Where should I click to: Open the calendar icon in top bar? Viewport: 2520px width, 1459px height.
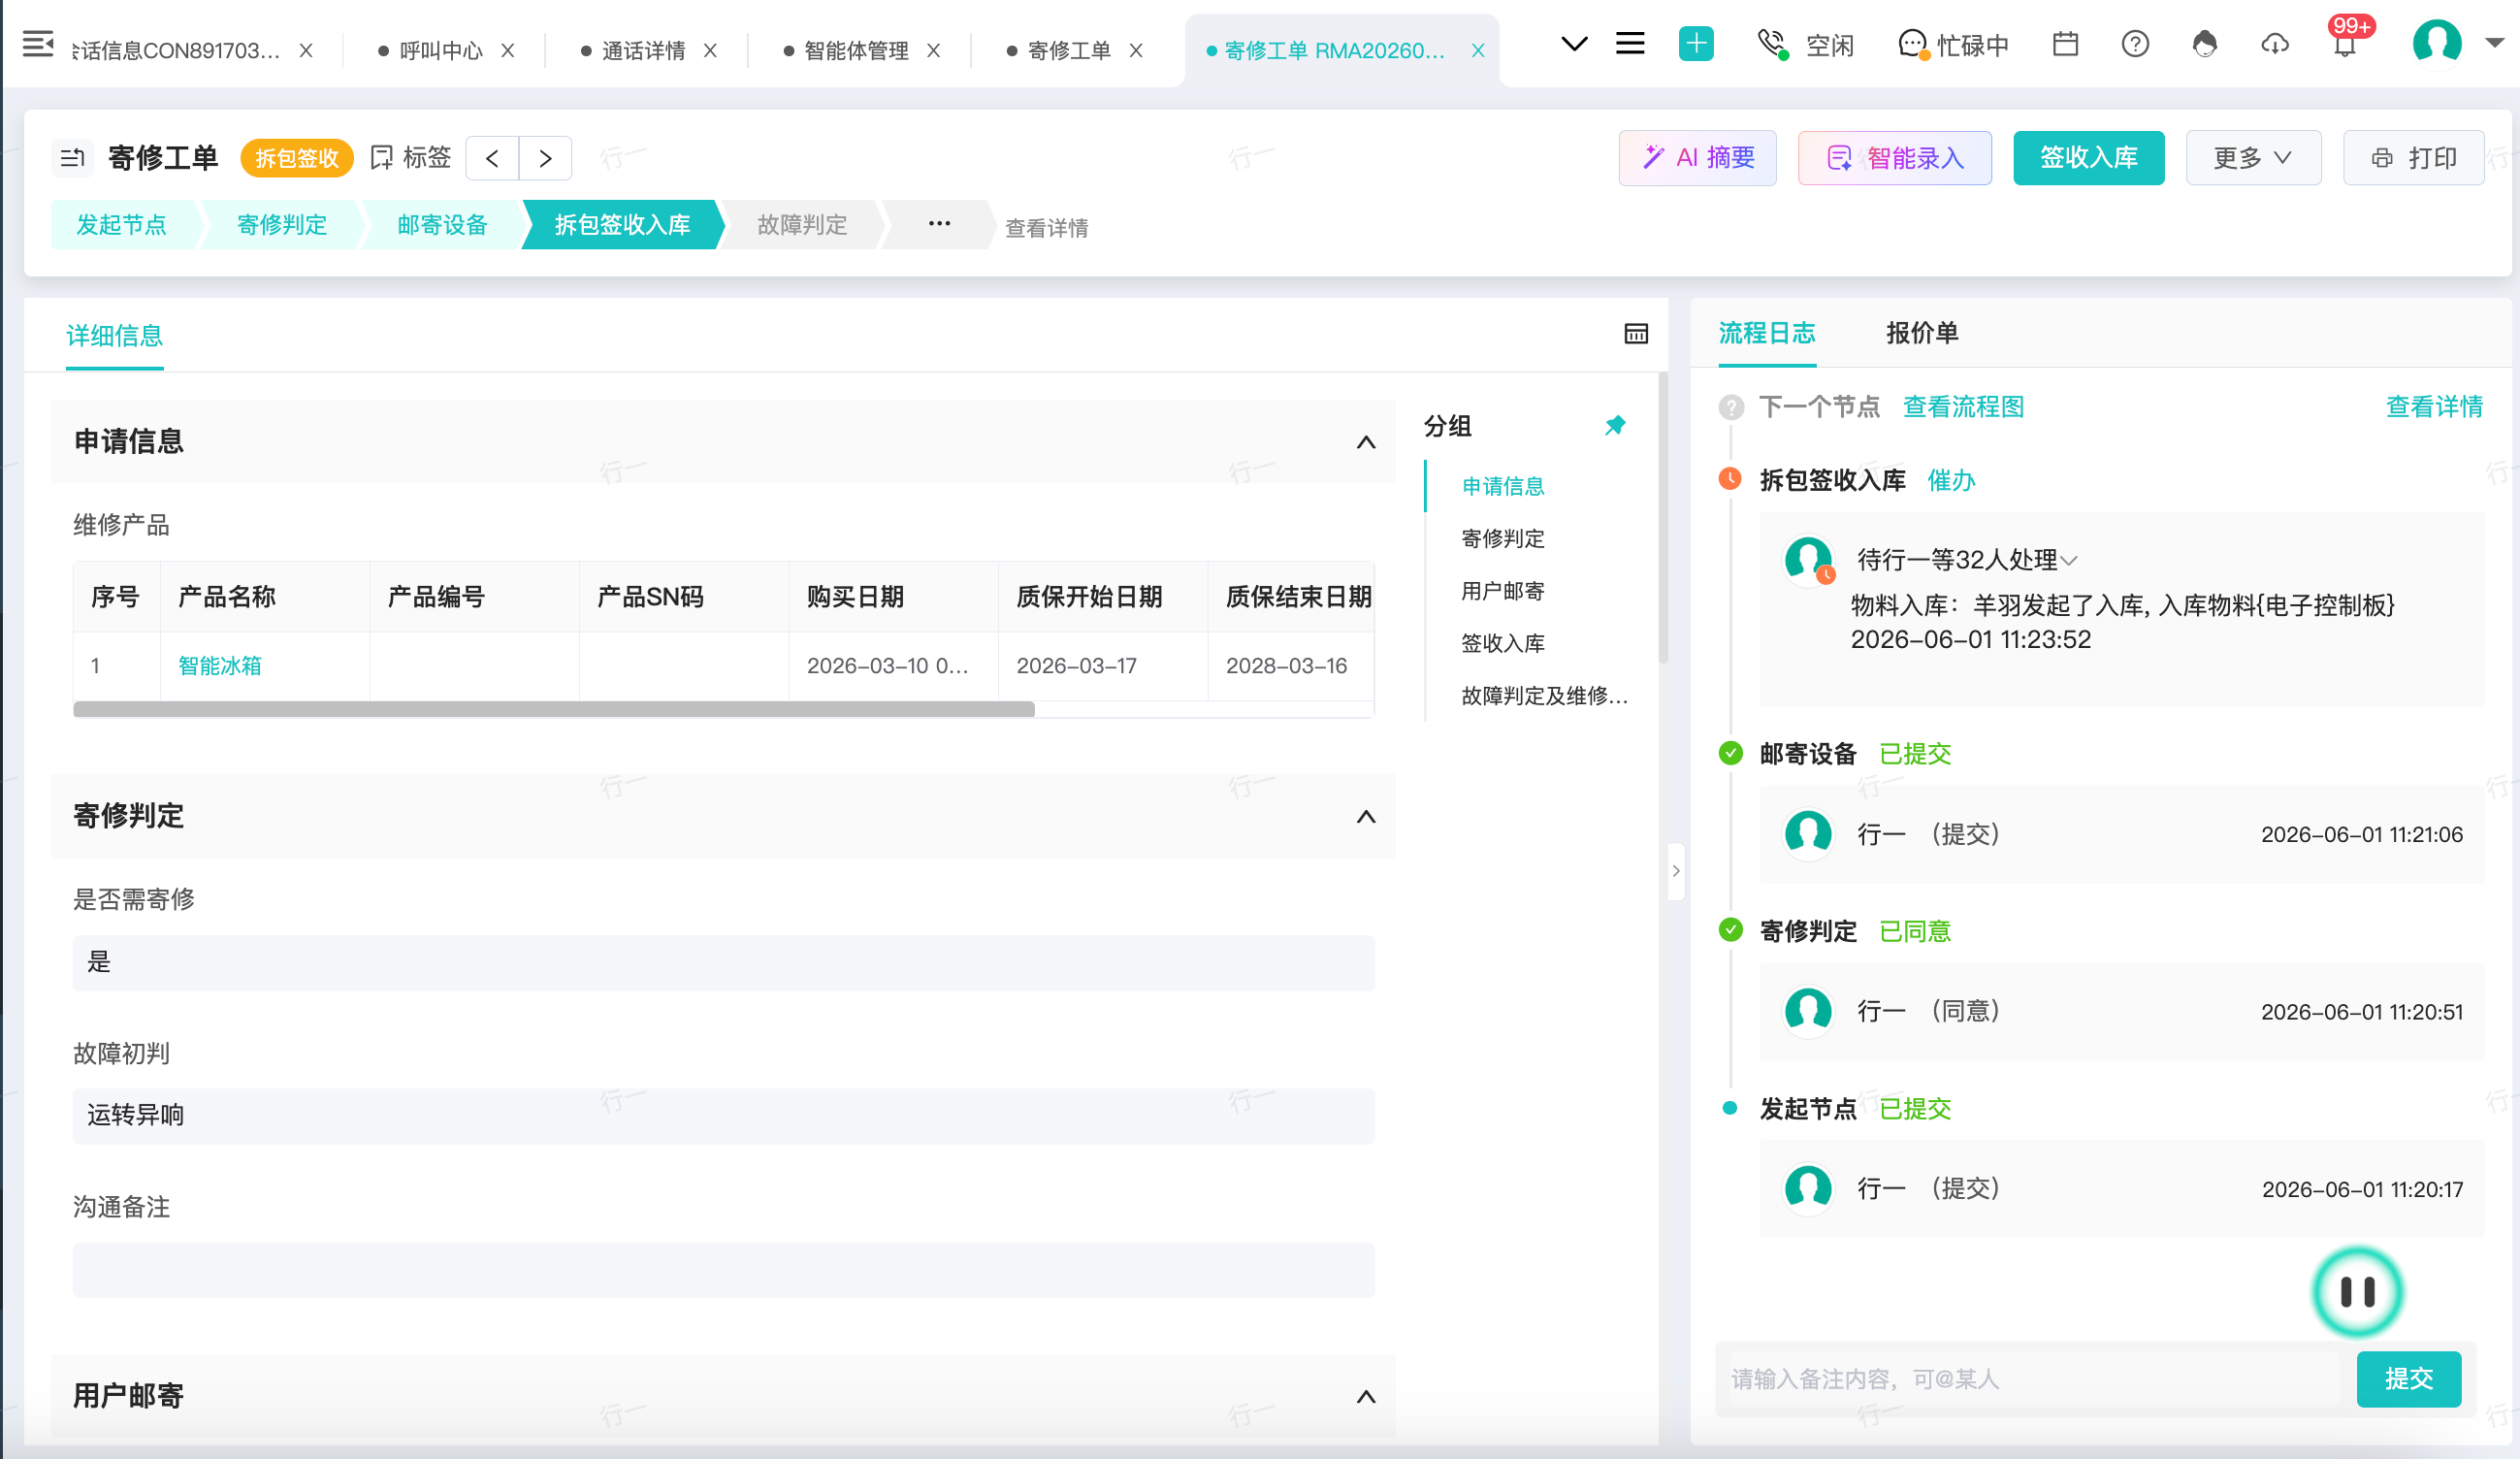point(2065,44)
